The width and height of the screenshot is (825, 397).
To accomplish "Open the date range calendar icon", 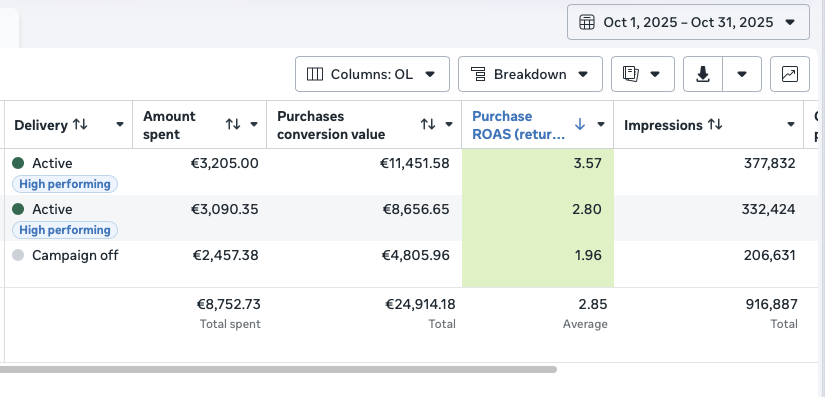I will pos(587,22).
